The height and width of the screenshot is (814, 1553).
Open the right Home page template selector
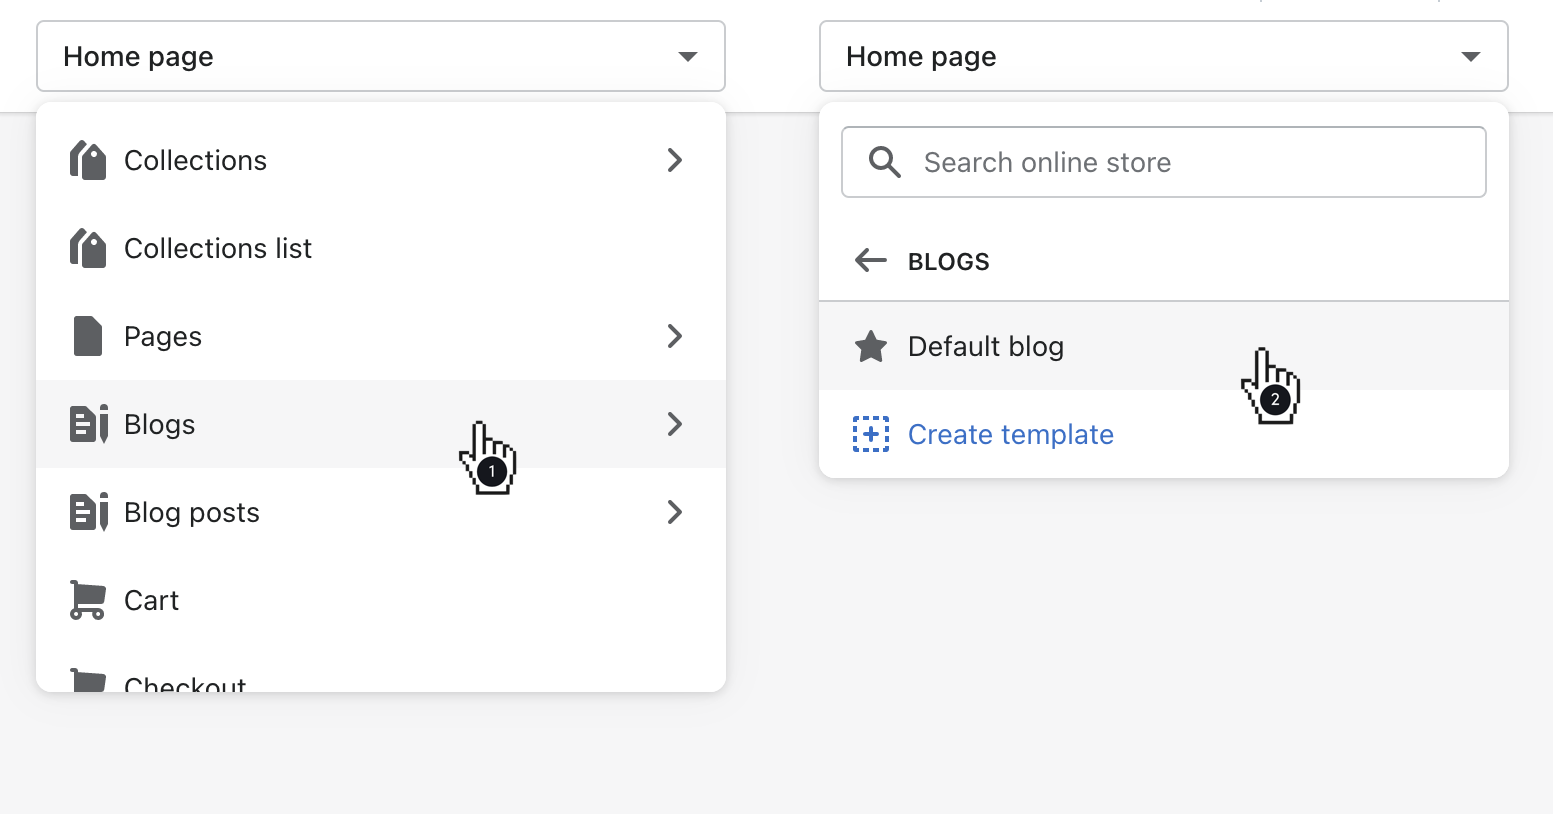click(x=1163, y=56)
